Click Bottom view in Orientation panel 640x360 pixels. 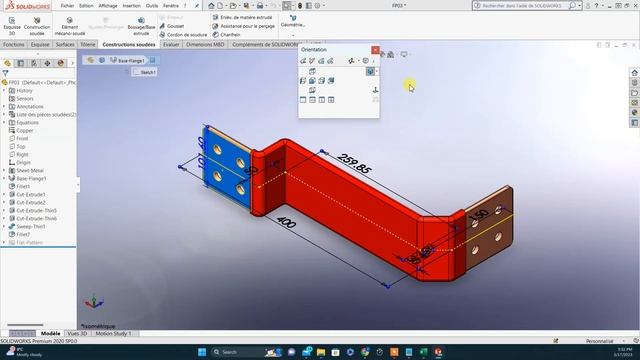click(312, 90)
